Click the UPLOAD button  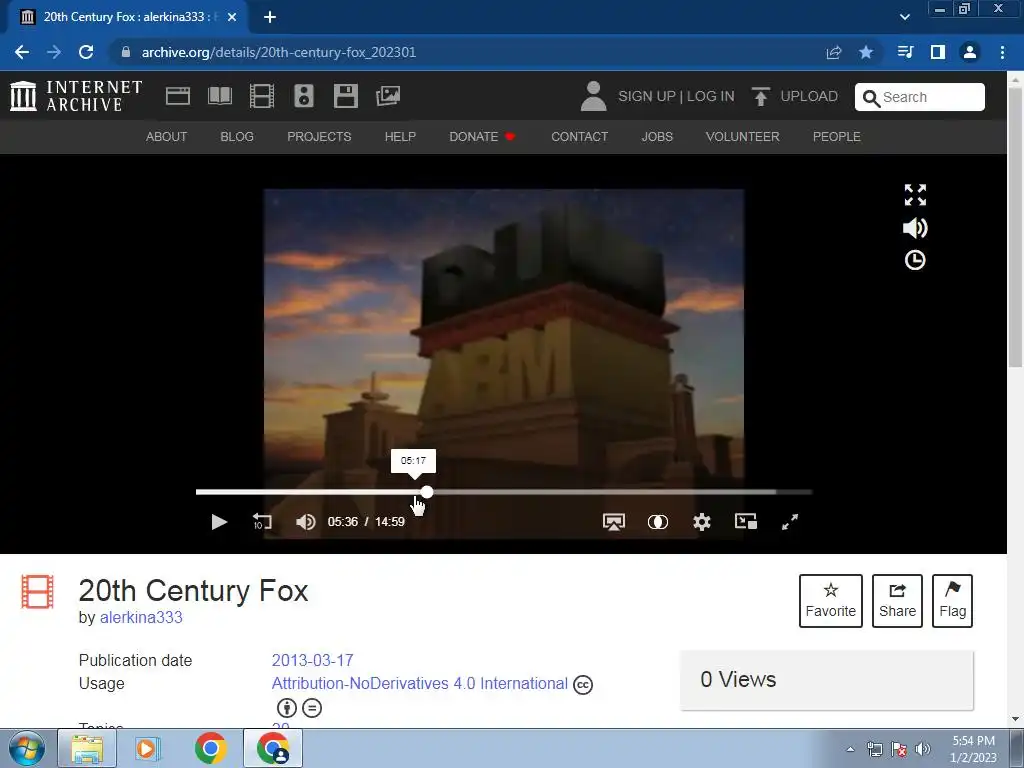click(794, 96)
